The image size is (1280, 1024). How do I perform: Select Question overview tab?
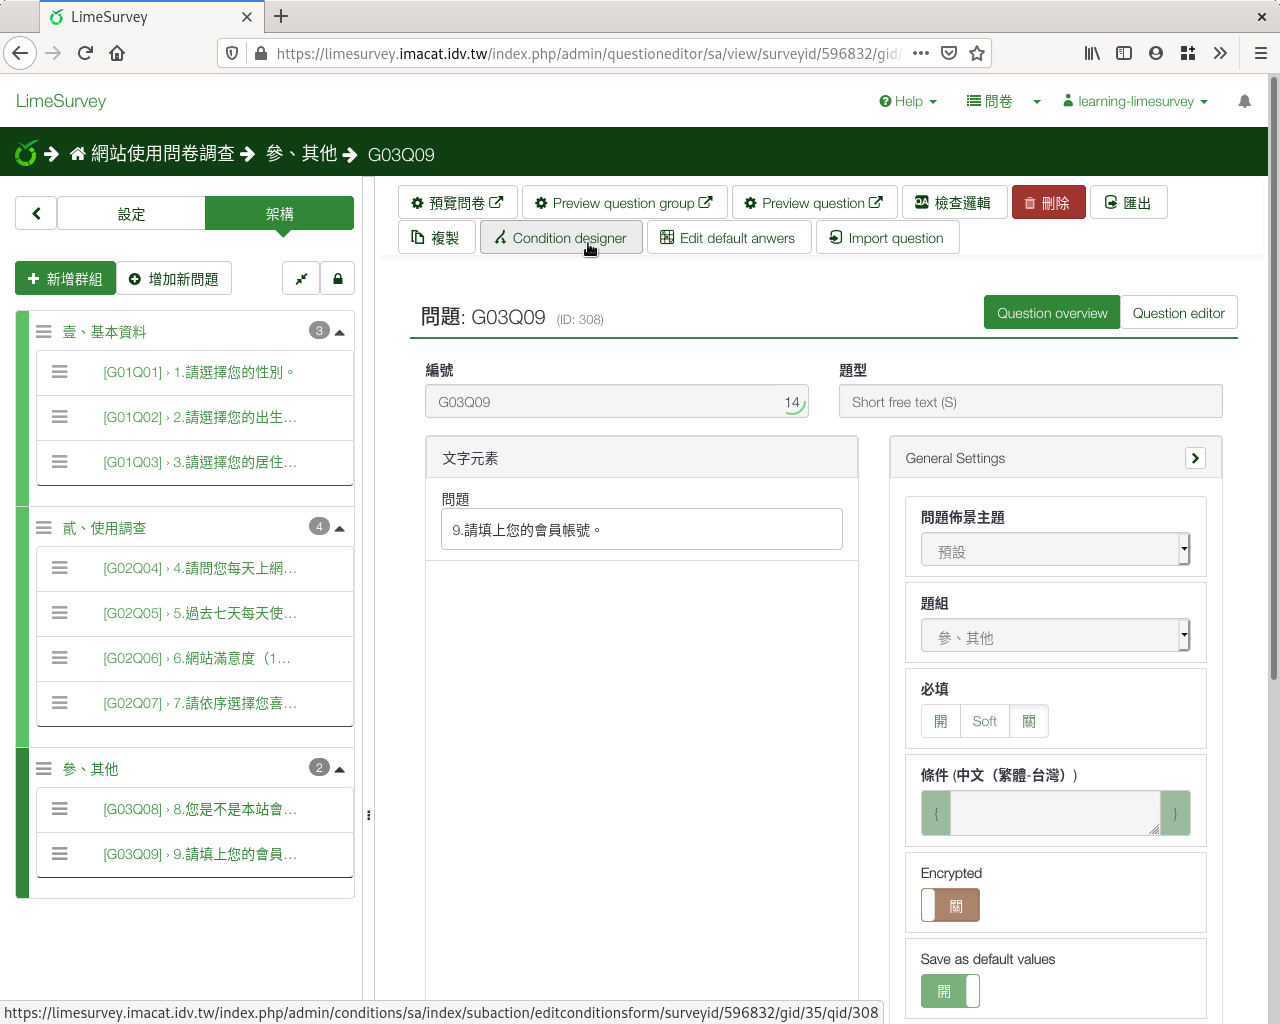click(1052, 313)
